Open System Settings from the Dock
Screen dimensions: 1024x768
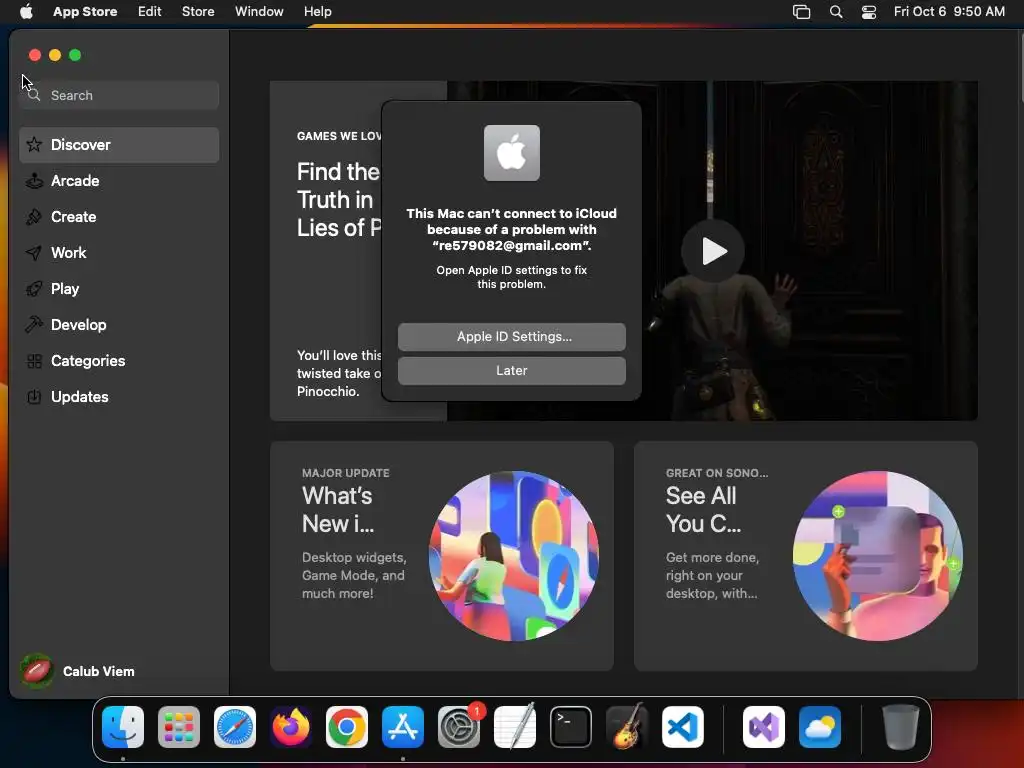point(459,727)
